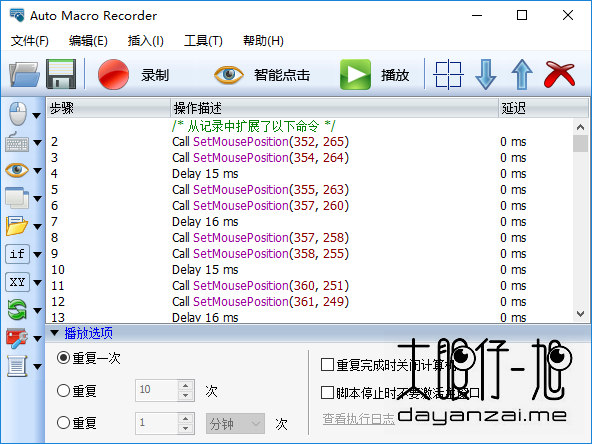Click the step list scrollbar down arrow
592x444 pixels.
pyautogui.click(x=580, y=313)
